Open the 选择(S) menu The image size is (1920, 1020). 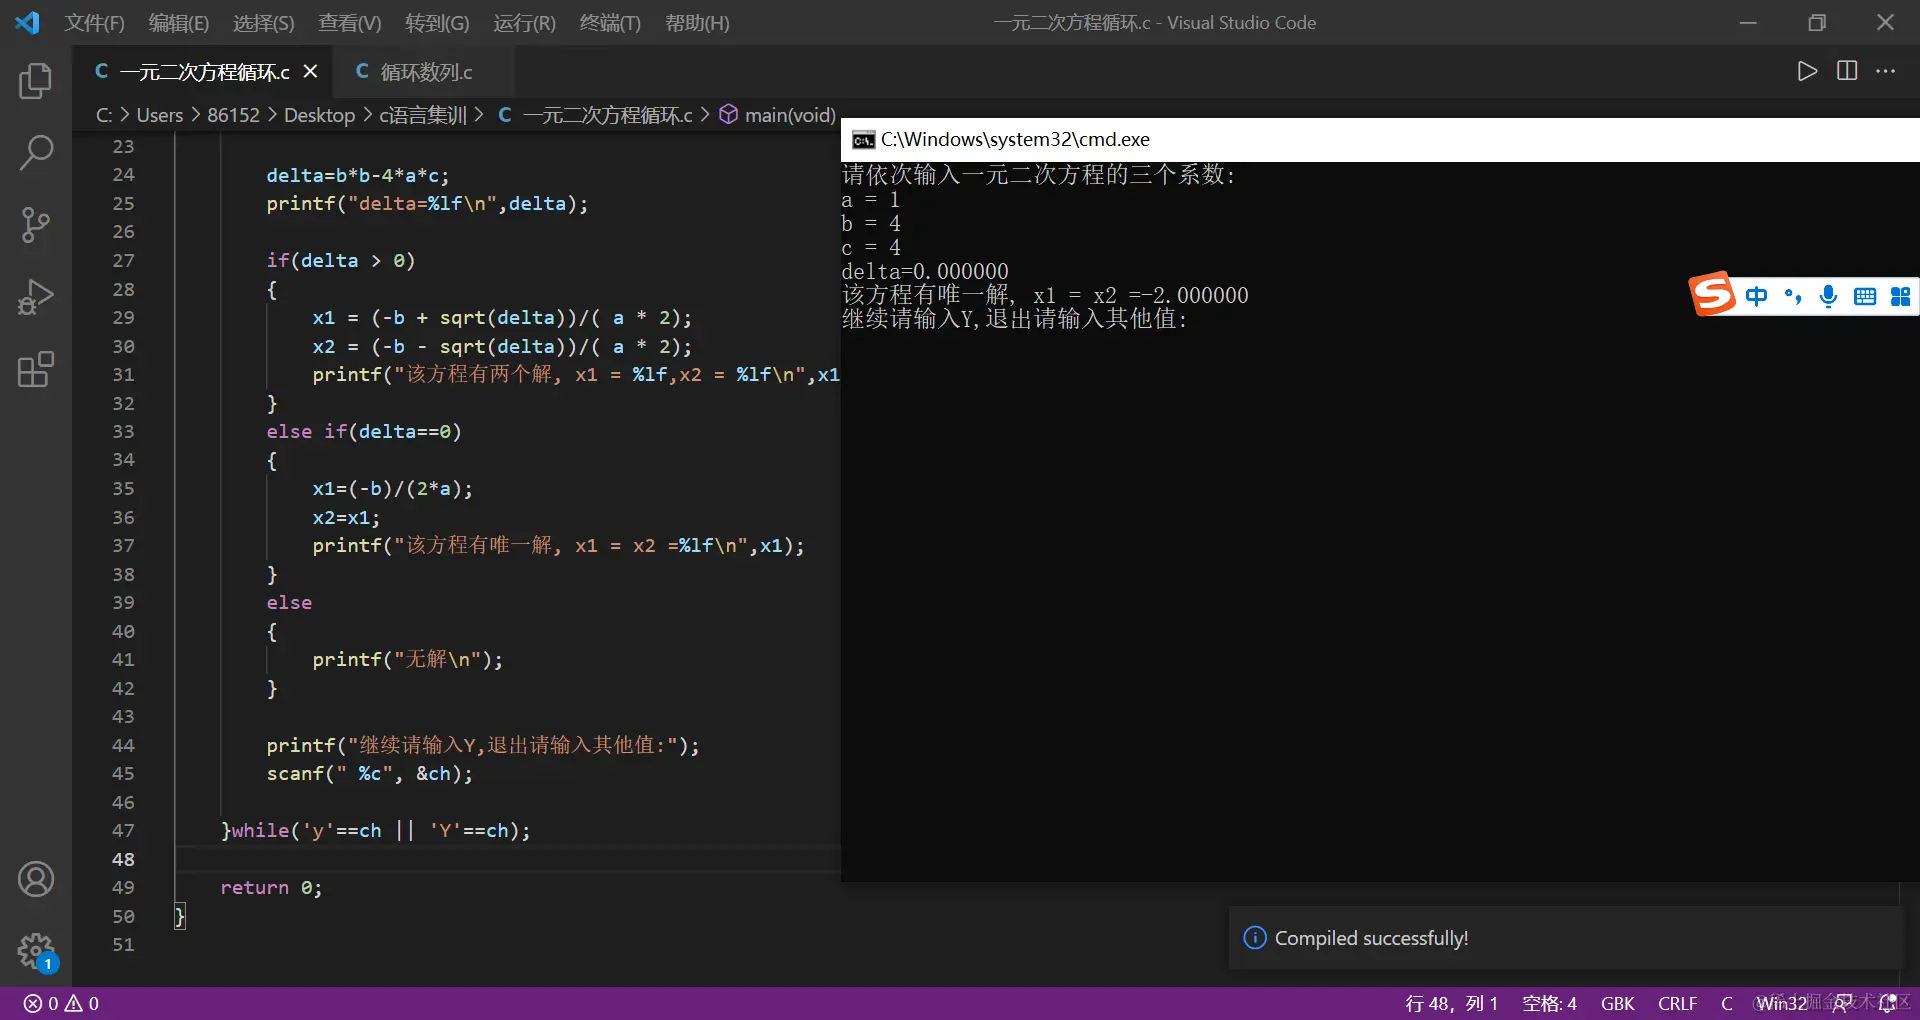coord(263,23)
